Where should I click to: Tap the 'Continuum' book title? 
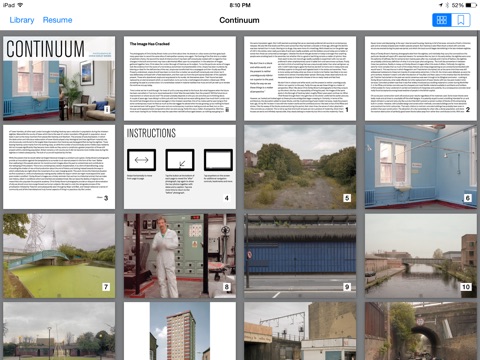(239, 20)
